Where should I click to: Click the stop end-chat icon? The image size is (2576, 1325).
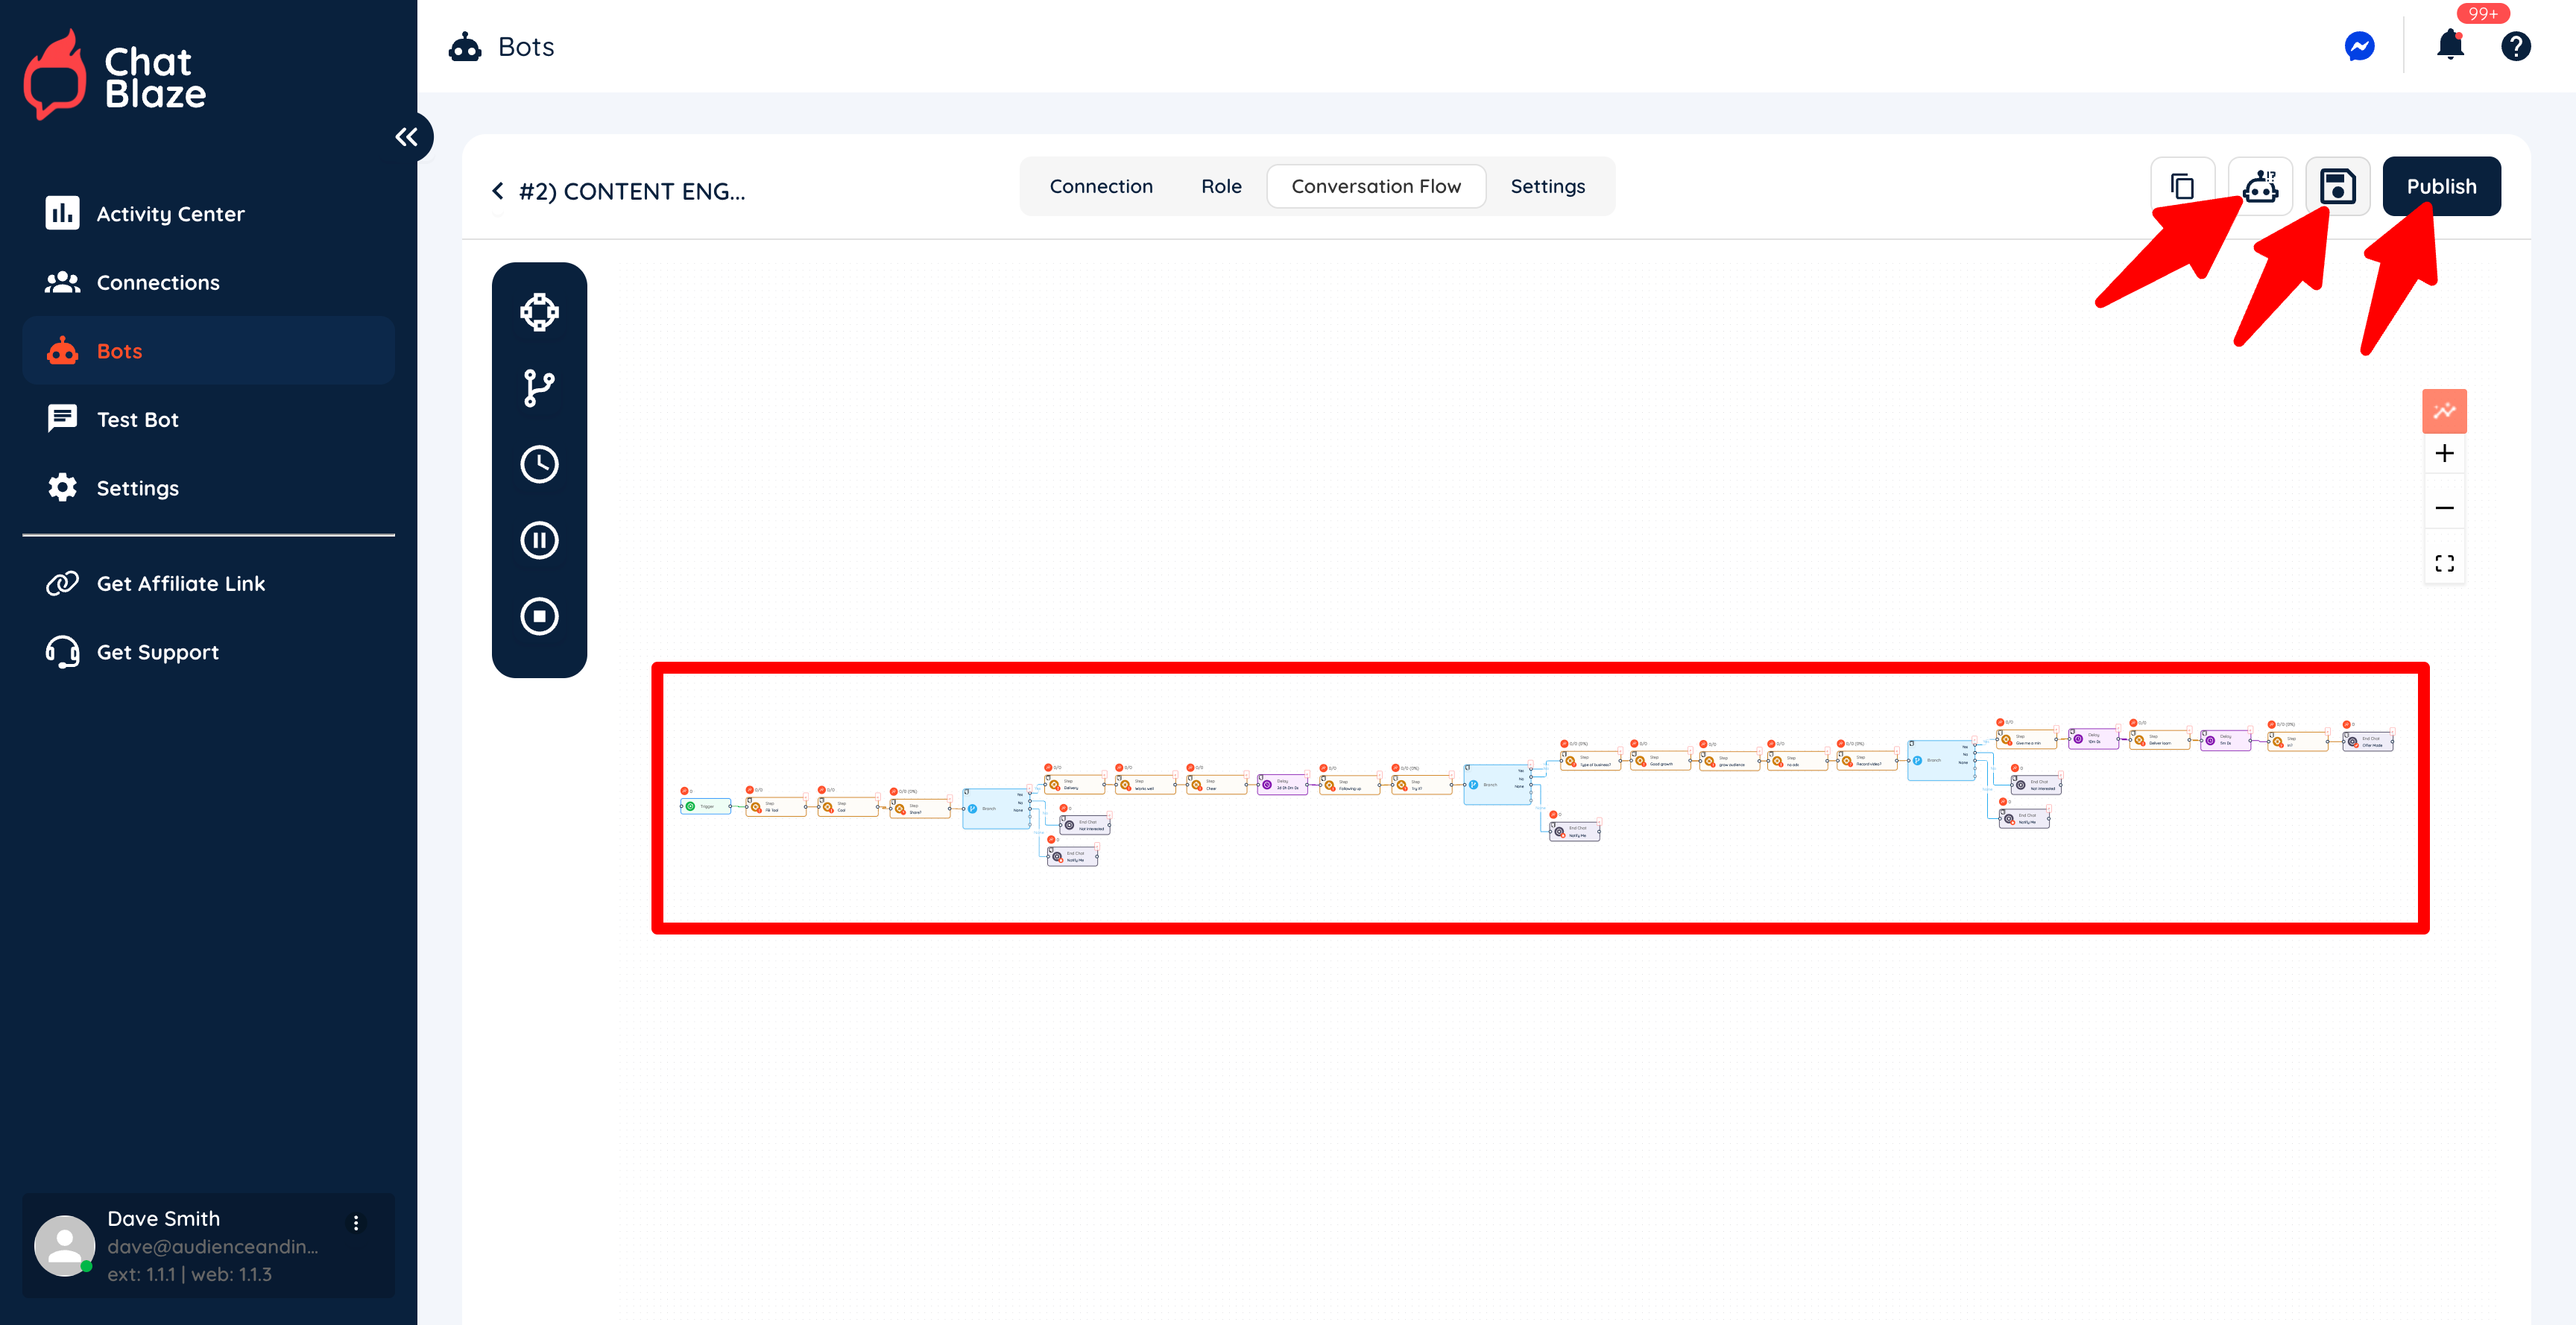coord(539,616)
